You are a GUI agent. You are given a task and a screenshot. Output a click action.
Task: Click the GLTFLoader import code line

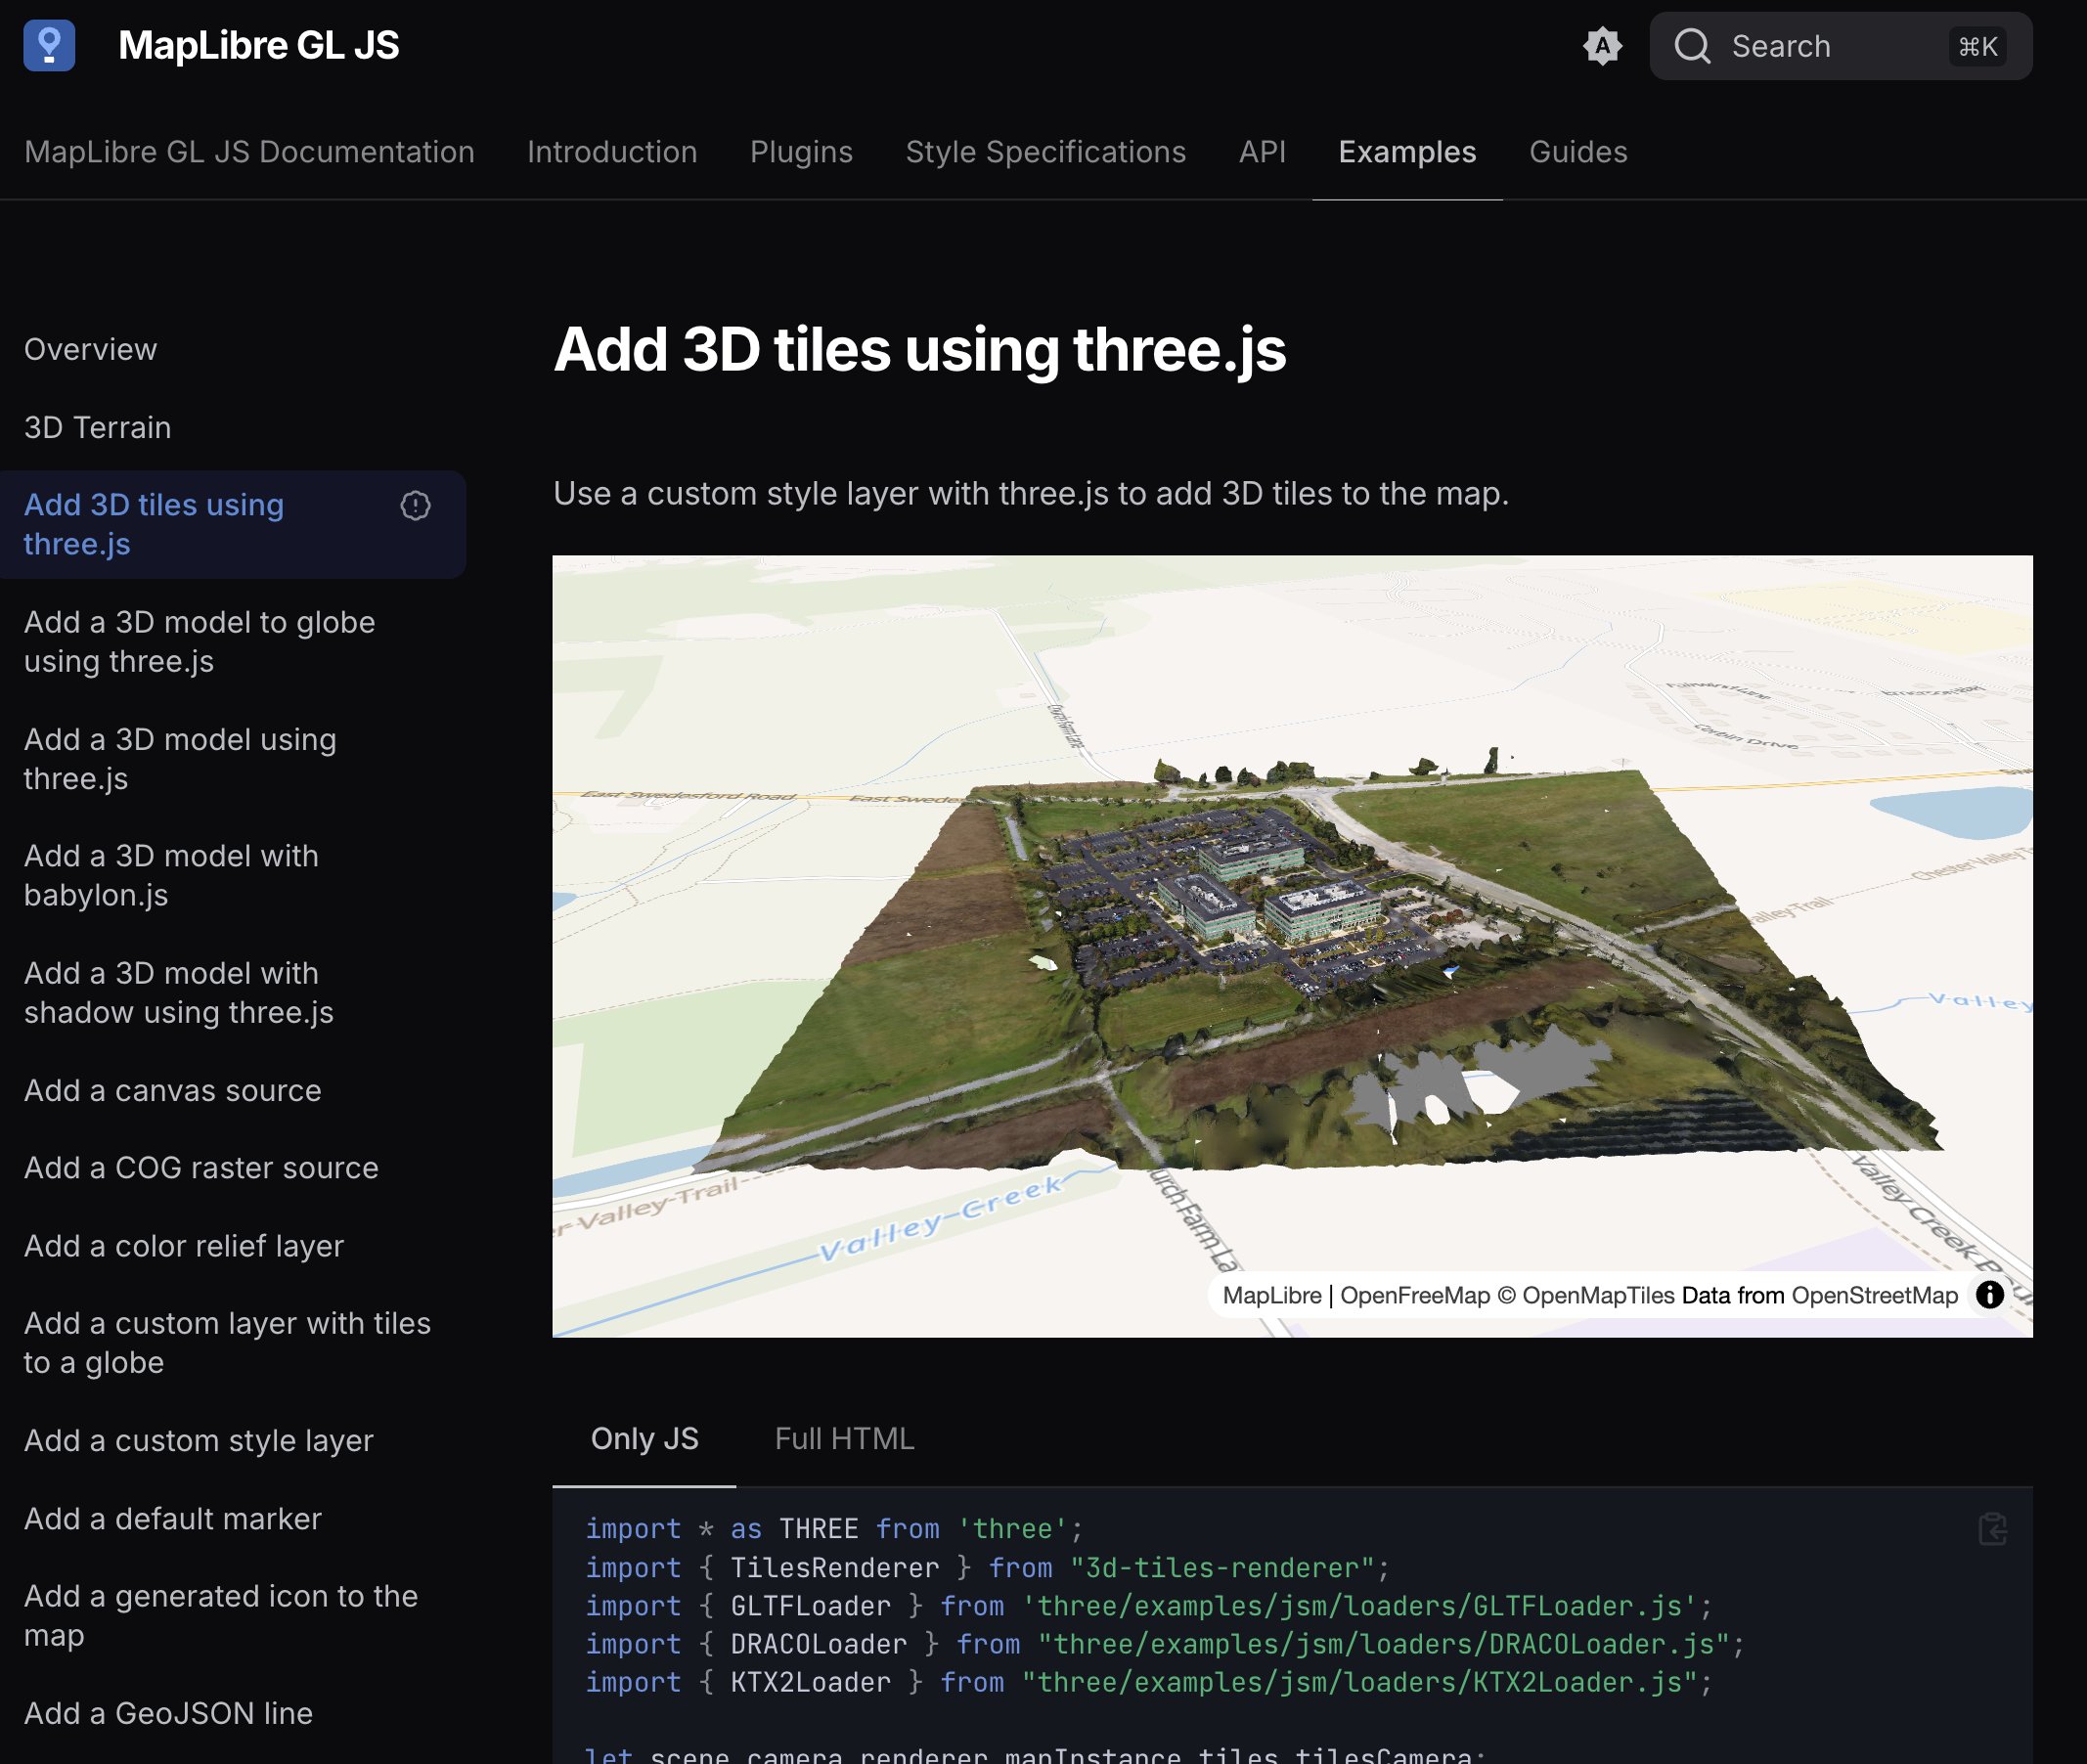(1148, 1606)
